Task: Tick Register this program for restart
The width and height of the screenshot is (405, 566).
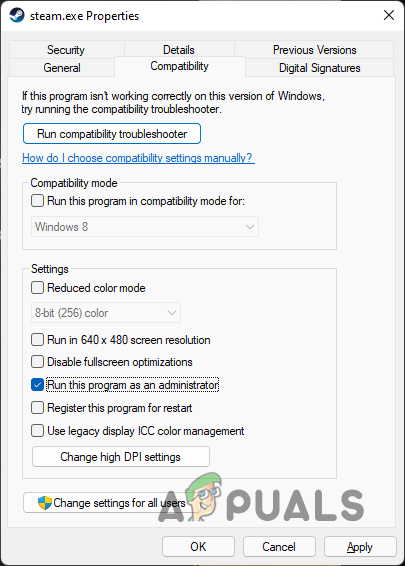Action: coord(38,408)
